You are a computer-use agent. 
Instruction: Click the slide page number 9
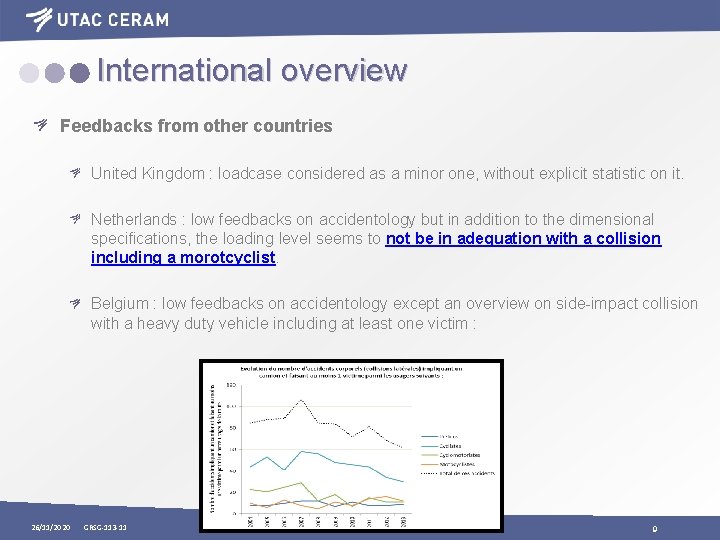[655, 529]
